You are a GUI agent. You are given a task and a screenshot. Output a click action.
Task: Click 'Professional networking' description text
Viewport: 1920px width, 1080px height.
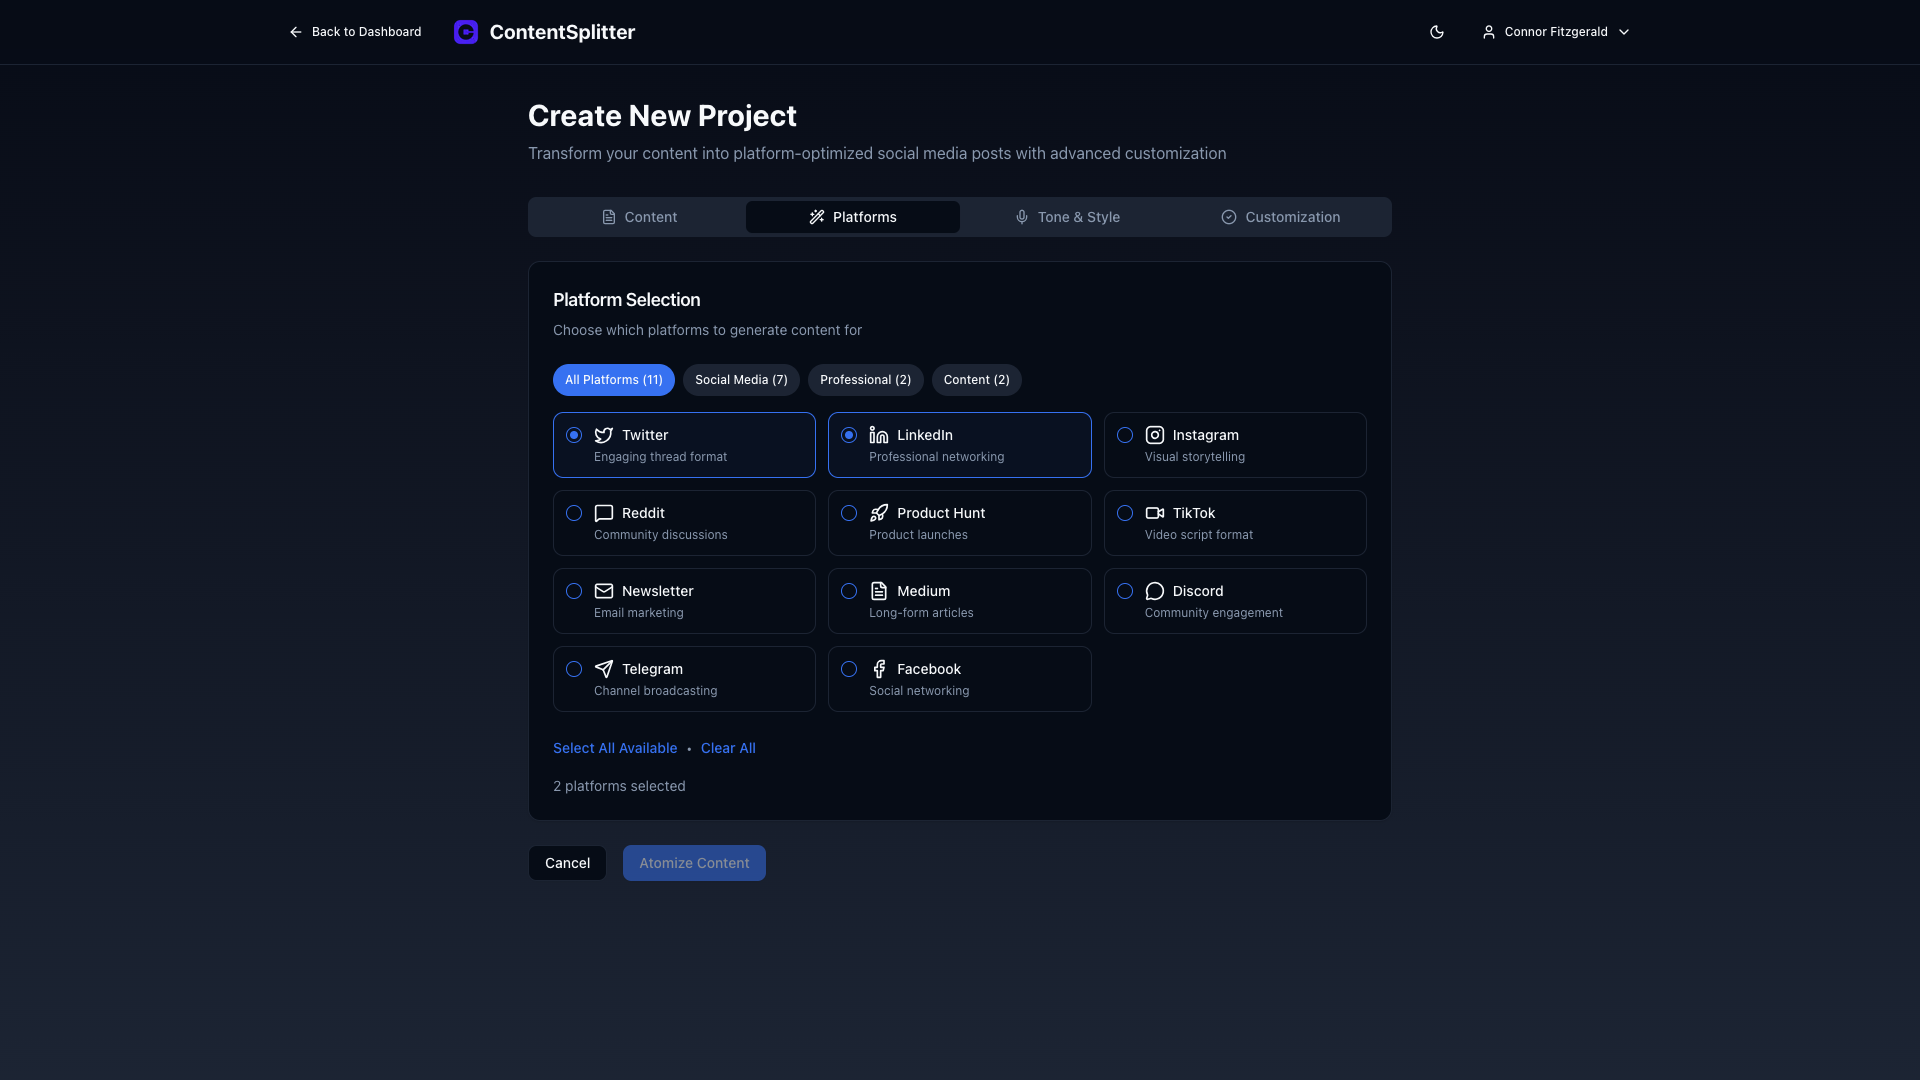(x=936, y=457)
